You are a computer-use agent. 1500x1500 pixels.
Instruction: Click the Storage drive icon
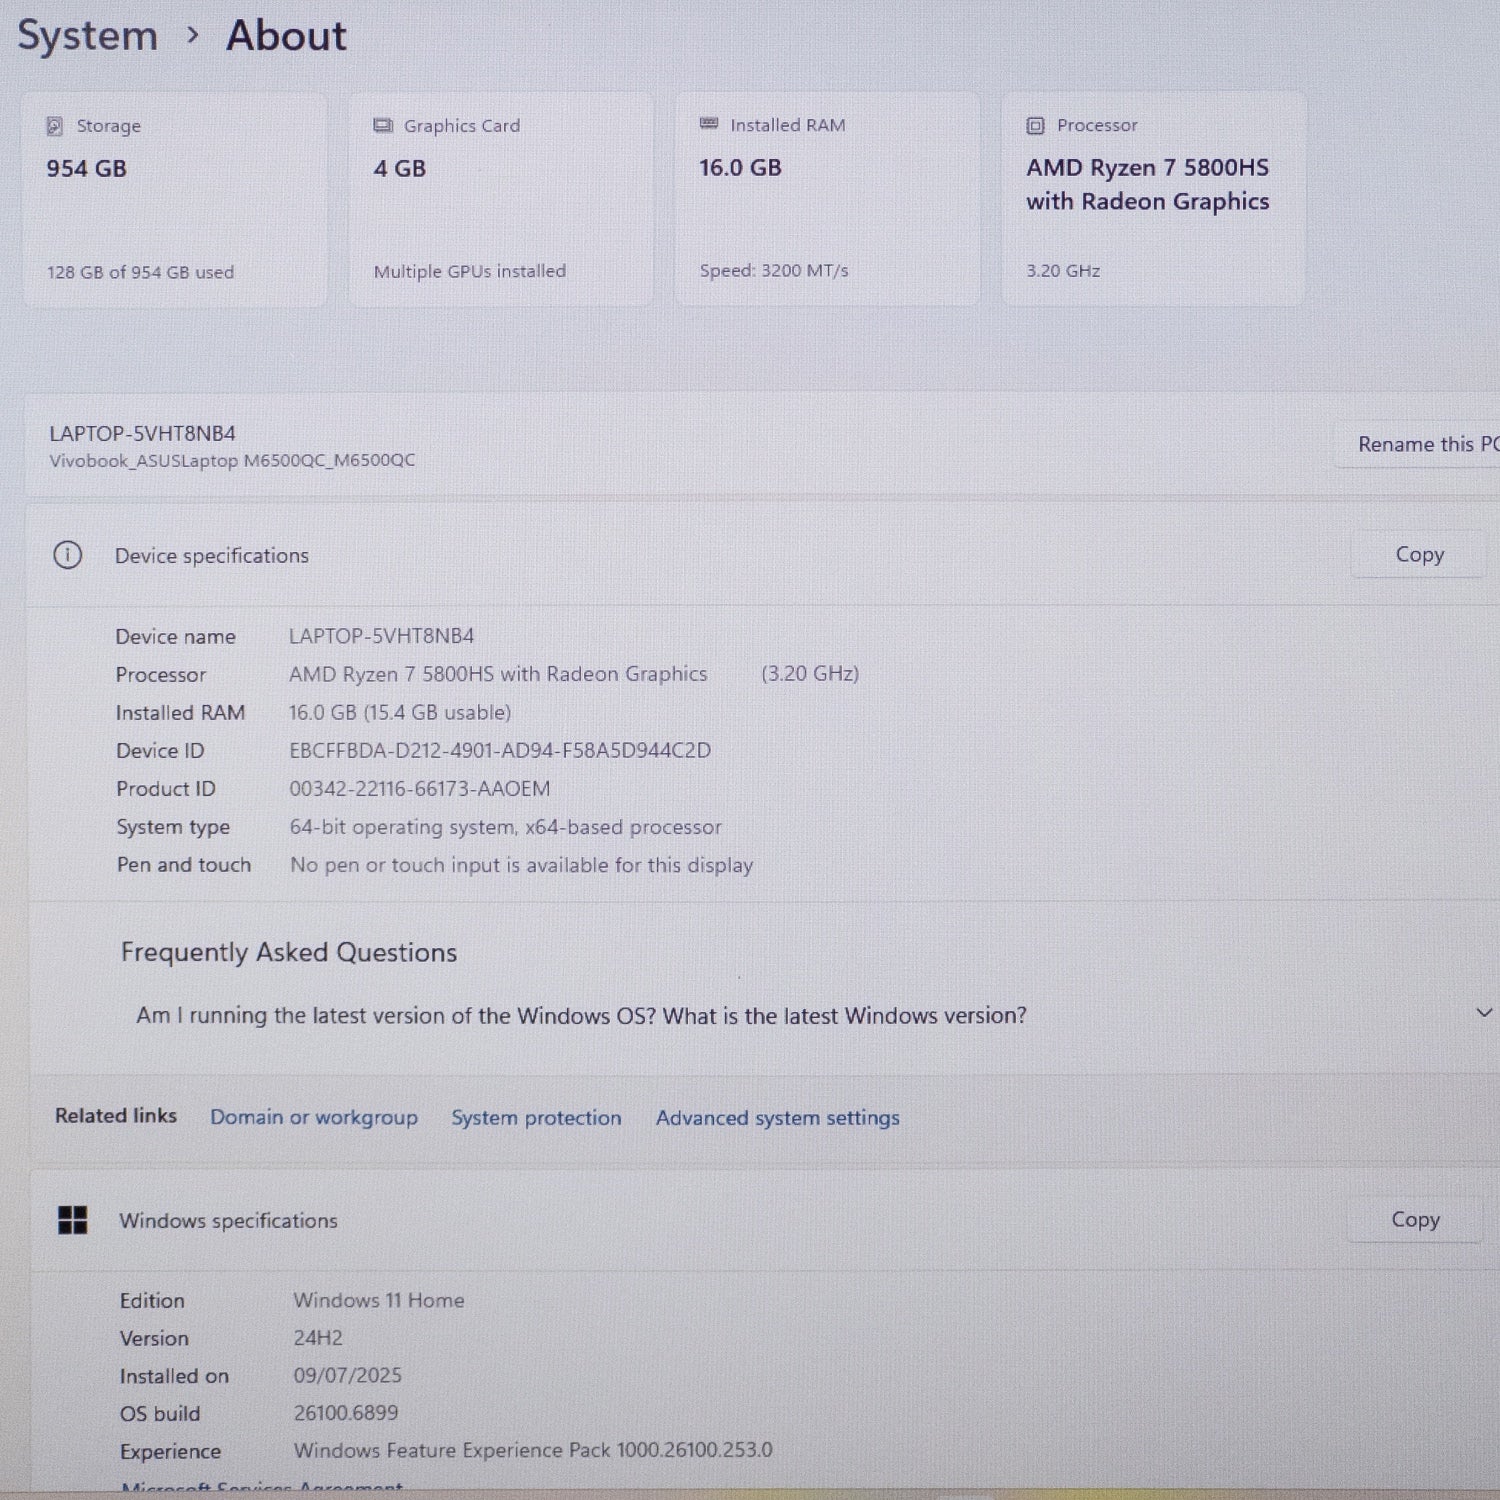(x=55, y=126)
